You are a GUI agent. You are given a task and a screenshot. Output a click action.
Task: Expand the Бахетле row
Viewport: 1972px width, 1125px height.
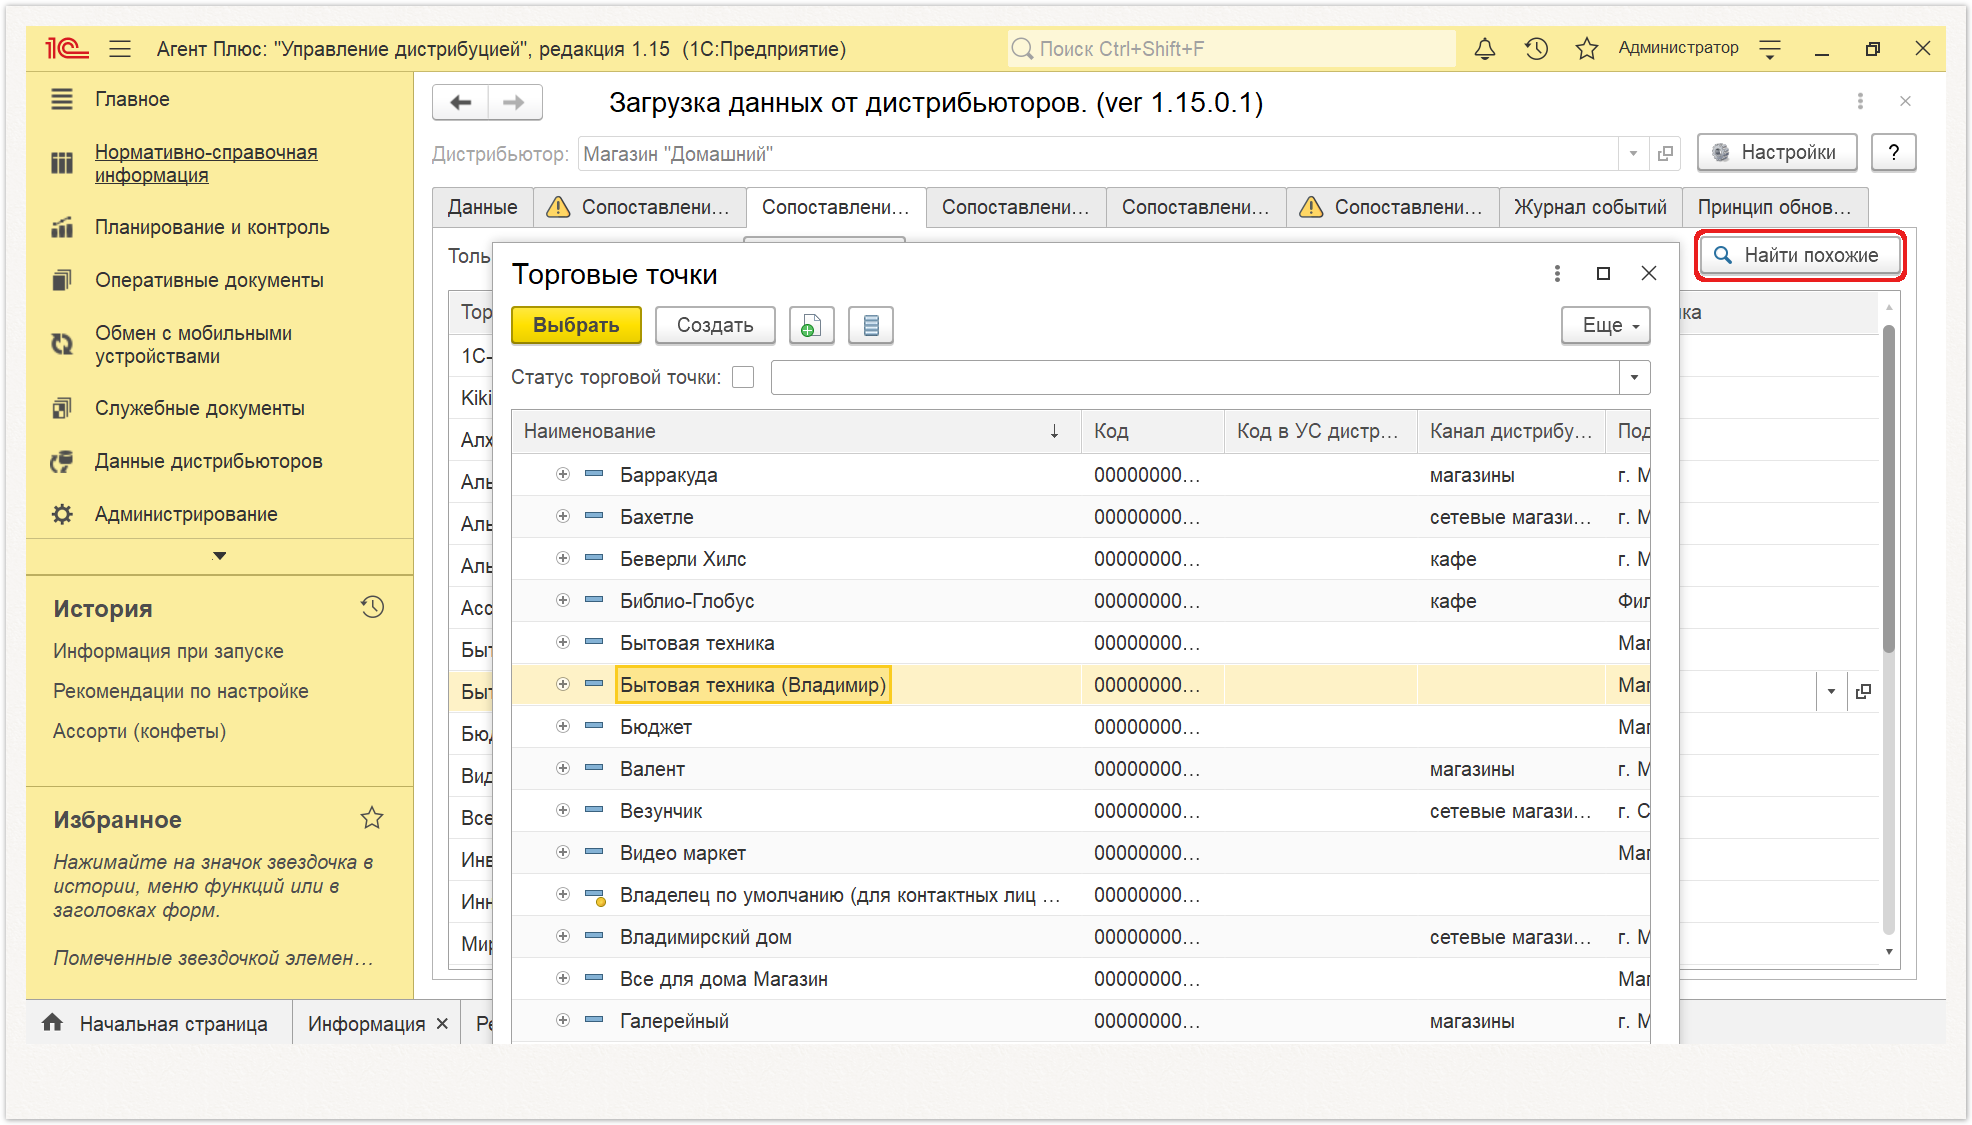563,516
